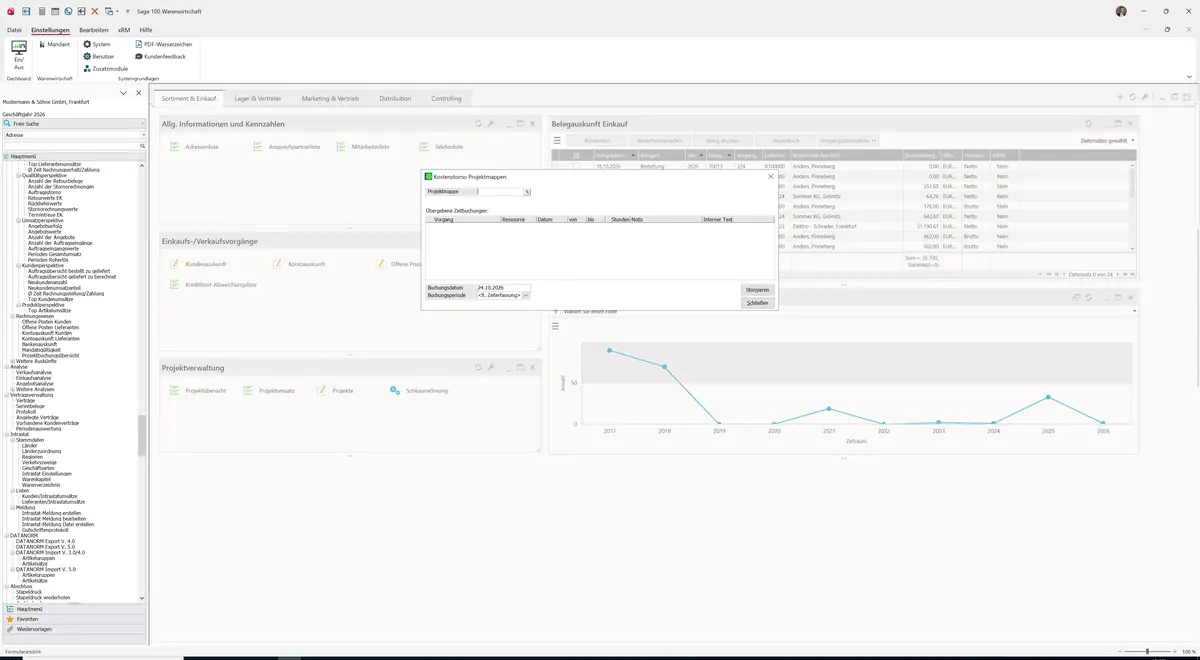Click the zoom slider in the status bar
Image resolution: width=1200 pixels, height=660 pixels.
click(x=1148, y=651)
